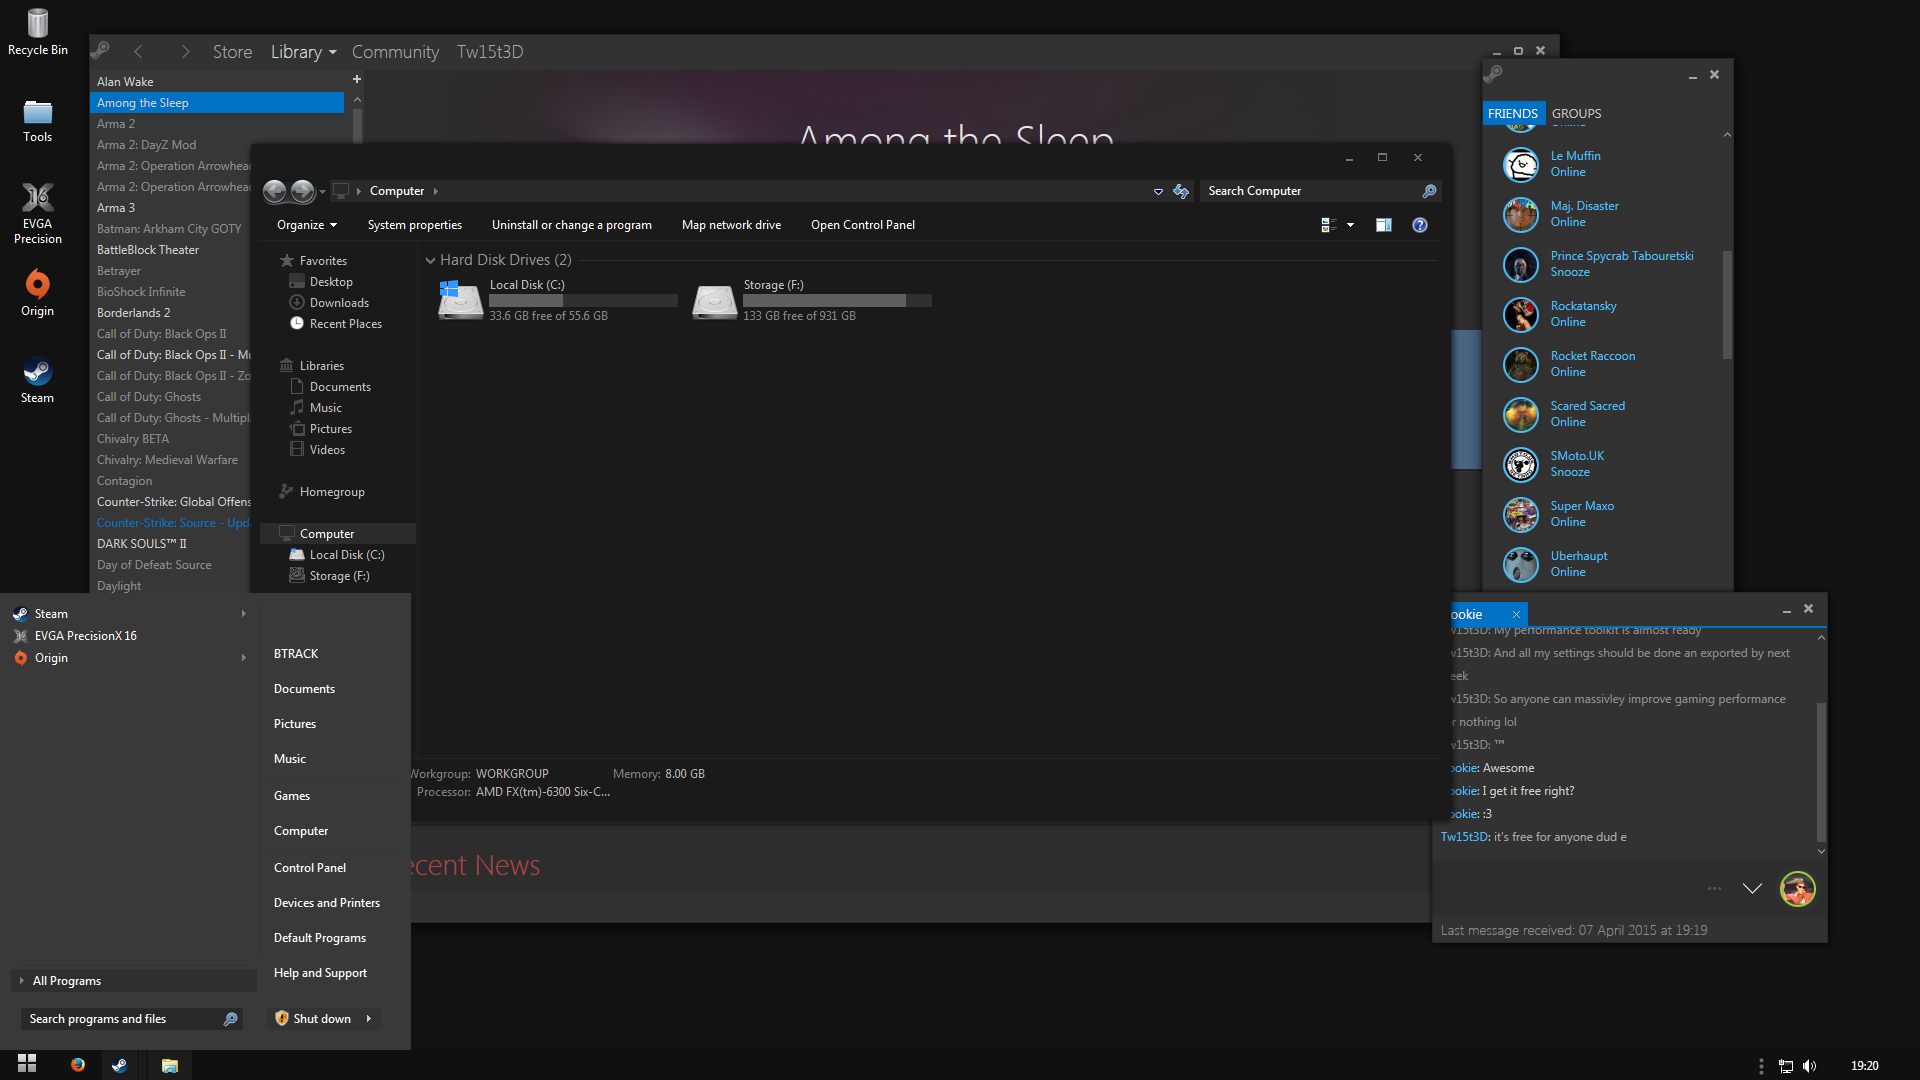Select Storage (F:) in navigation tree
Screen dimensions: 1920x1080
(x=339, y=576)
